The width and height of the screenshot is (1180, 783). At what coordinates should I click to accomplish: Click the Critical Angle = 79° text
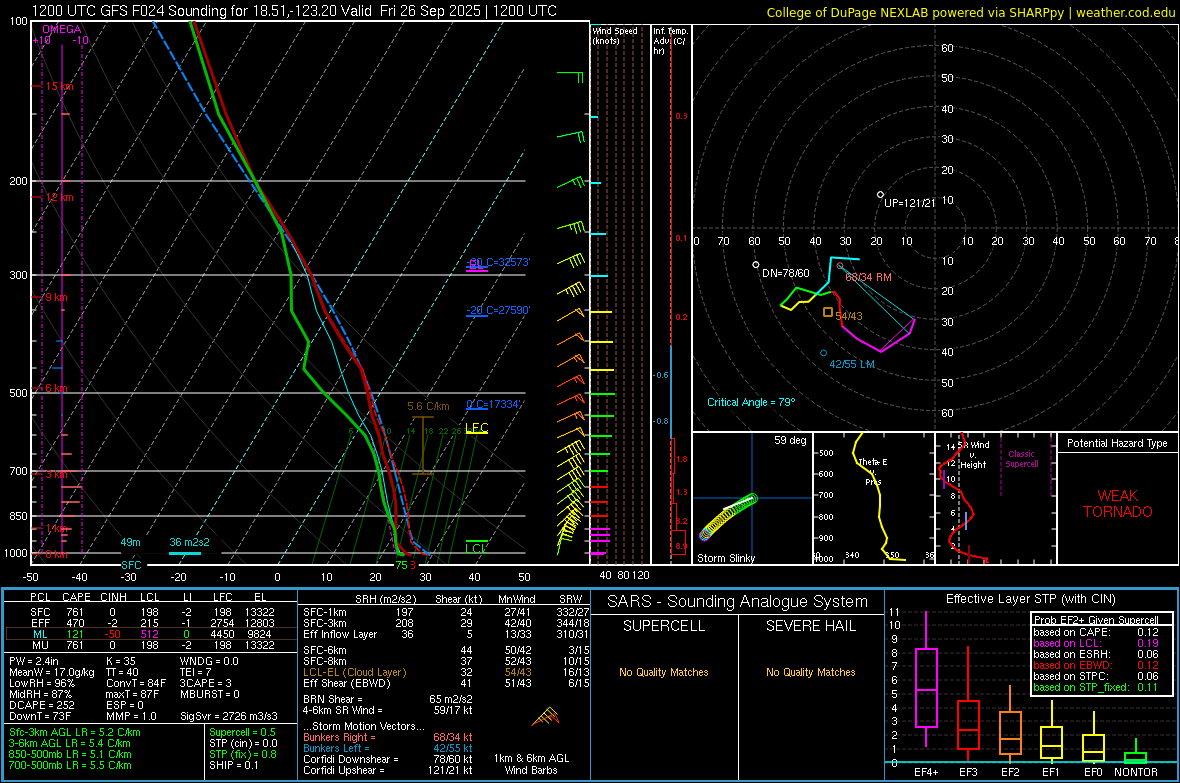[x=751, y=402]
